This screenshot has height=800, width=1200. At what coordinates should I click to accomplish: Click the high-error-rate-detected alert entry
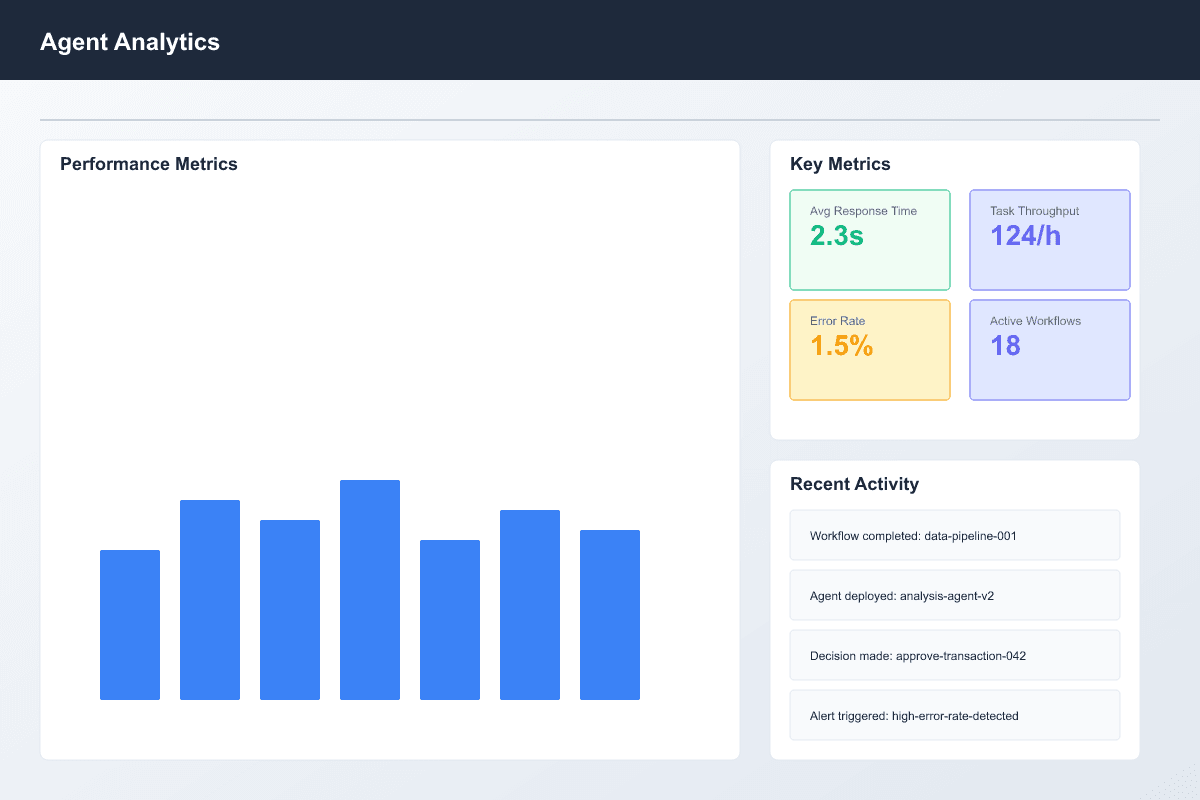pyautogui.click(x=954, y=715)
